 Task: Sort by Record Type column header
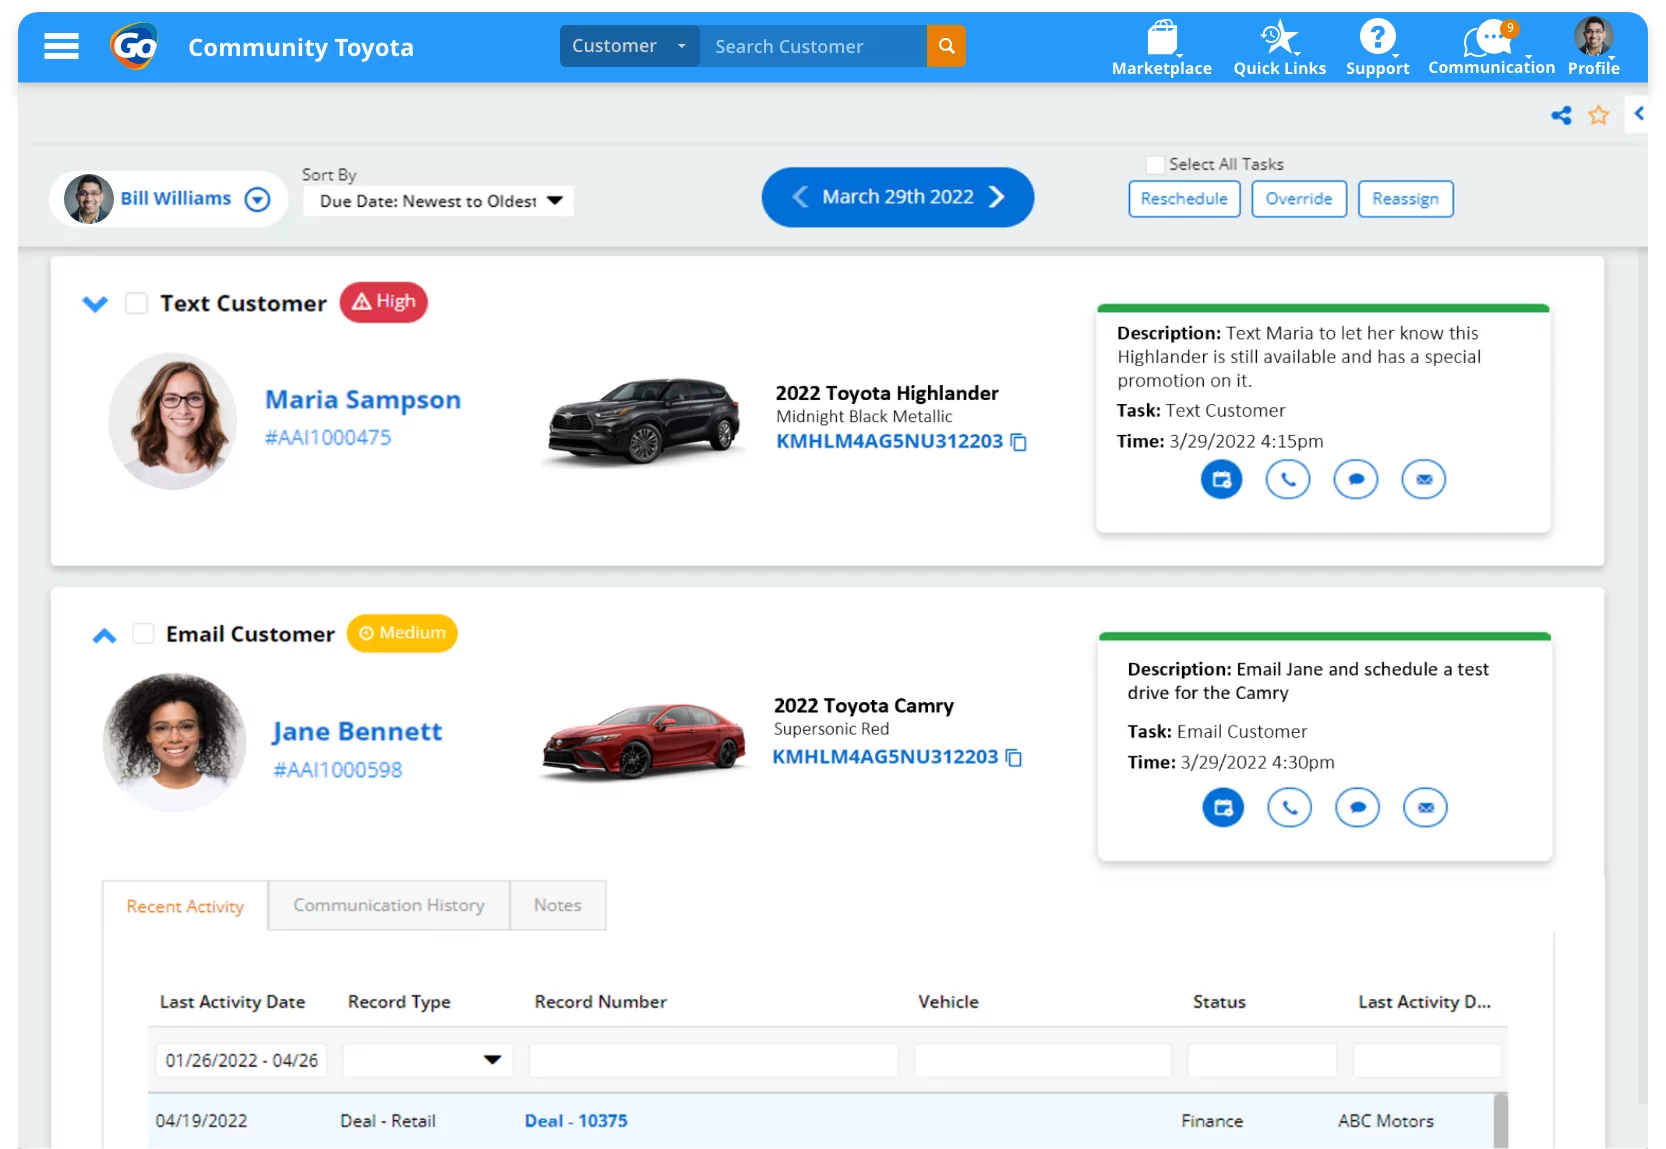[399, 1002]
